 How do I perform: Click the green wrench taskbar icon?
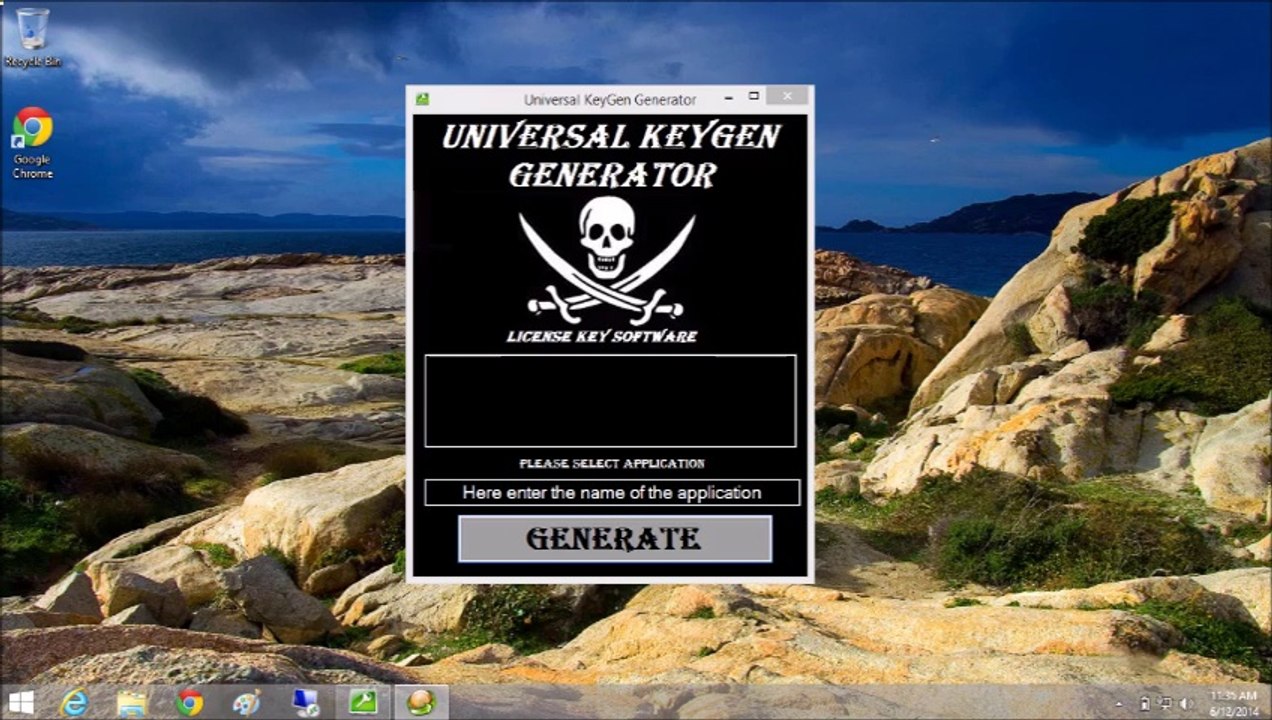click(362, 702)
